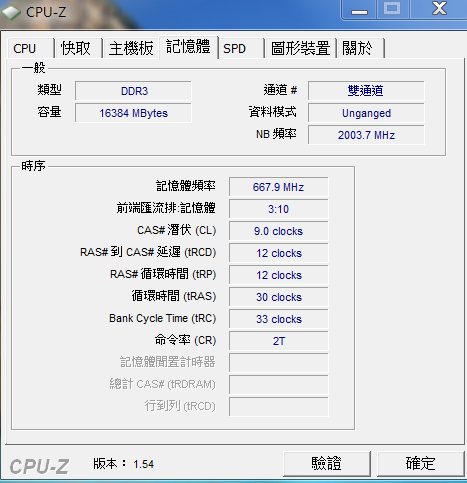This screenshot has height=483, width=467.
Task: Click the Bank Cycle Time (tRC) label
Action: point(163,318)
